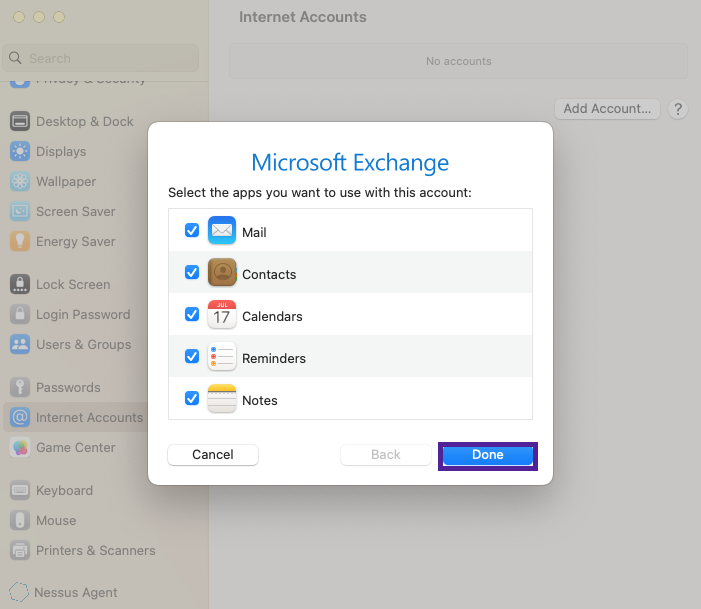The width and height of the screenshot is (701, 609).
Task: Open Users & Groups settings icon
Action: pos(20,344)
